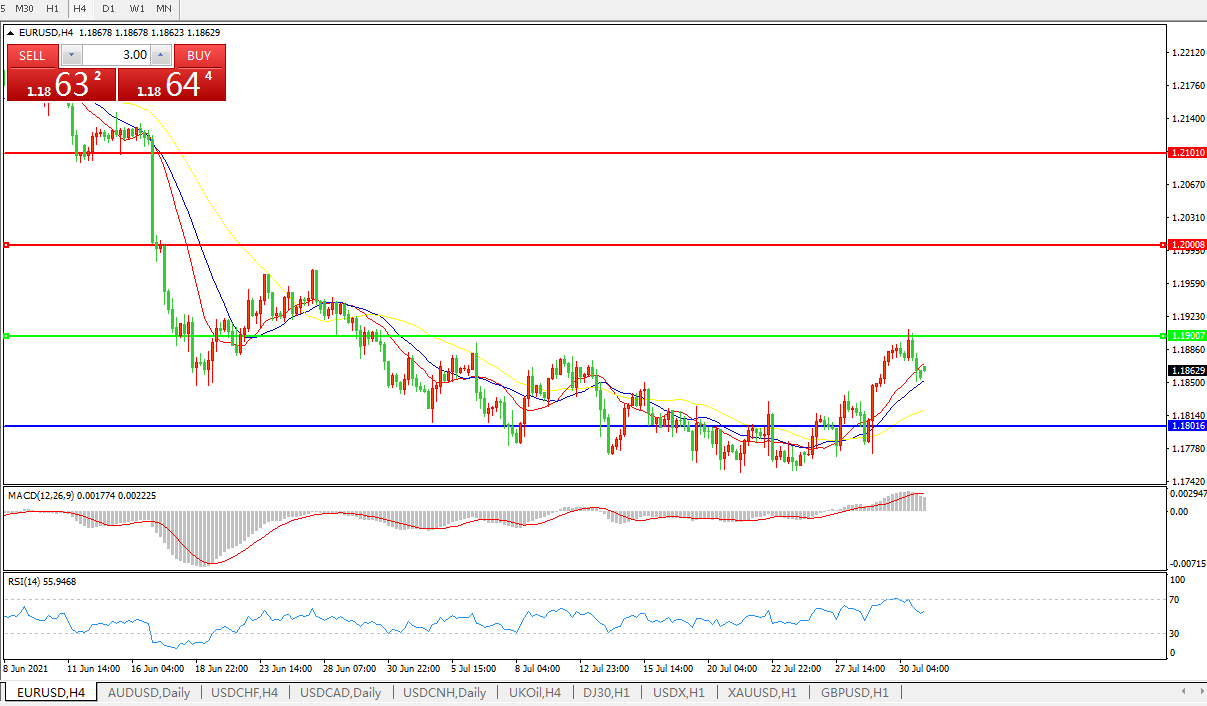
Task: Switch to the H1 timeframe
Action: [52, 8]
